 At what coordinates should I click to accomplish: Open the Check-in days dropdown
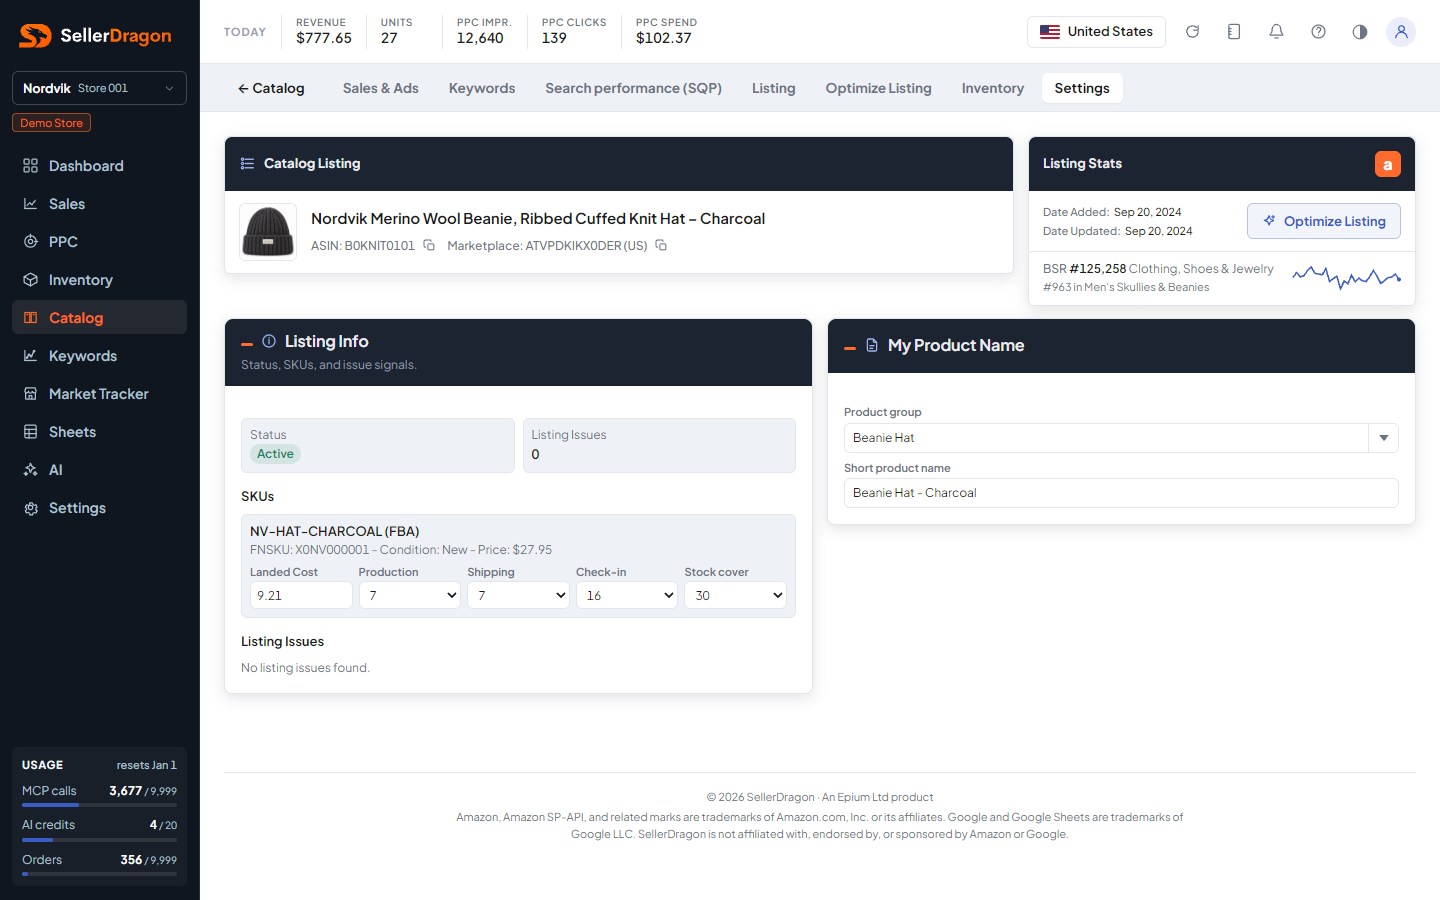coord(627,595)
